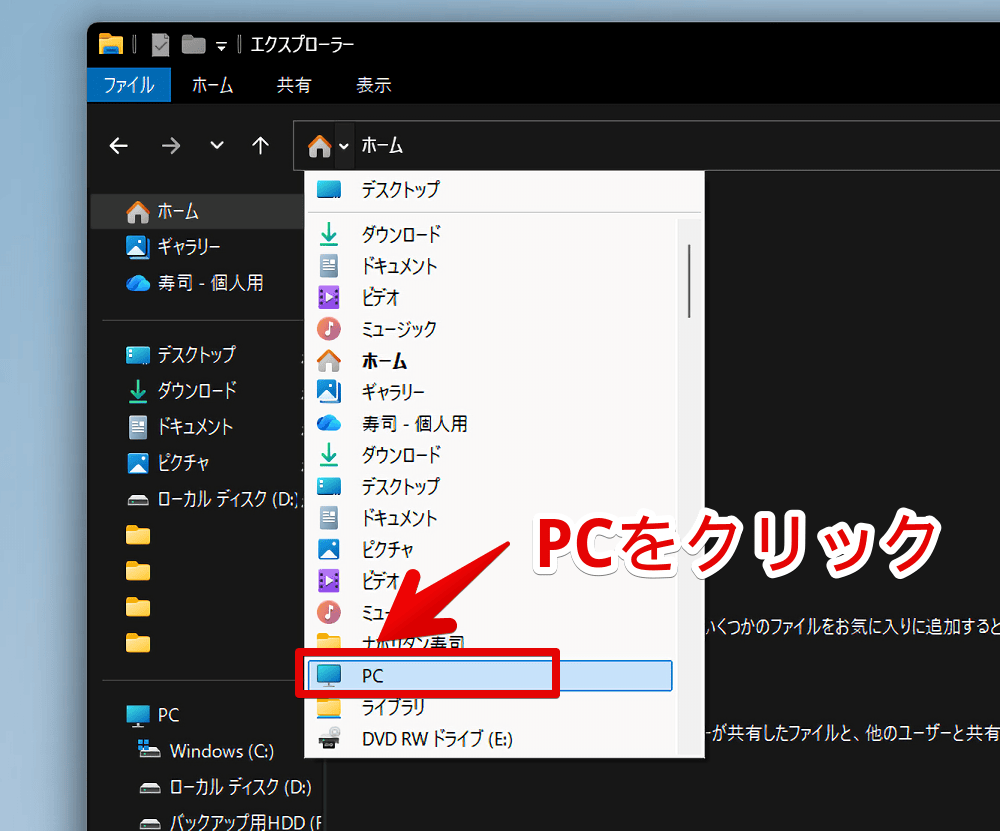Open the first yellow folder in the sidebar
This screenshot has height=831, width=1000.
pos(137,535)
